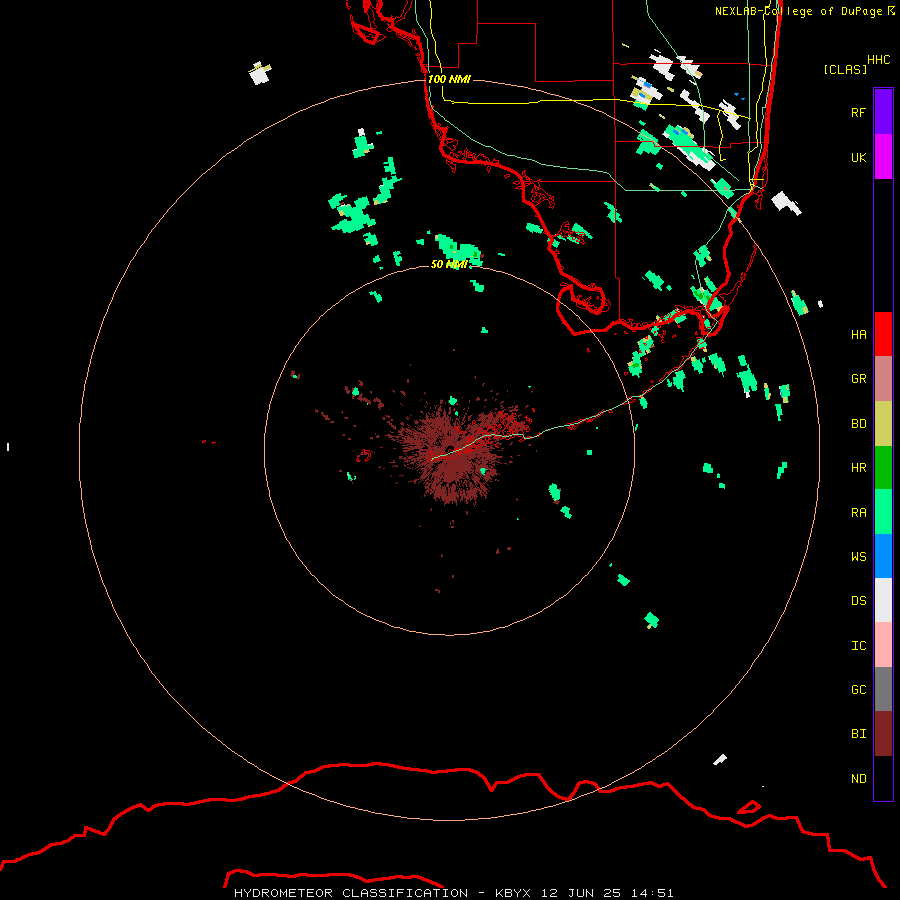Click the 'HA' legend label

858,334
